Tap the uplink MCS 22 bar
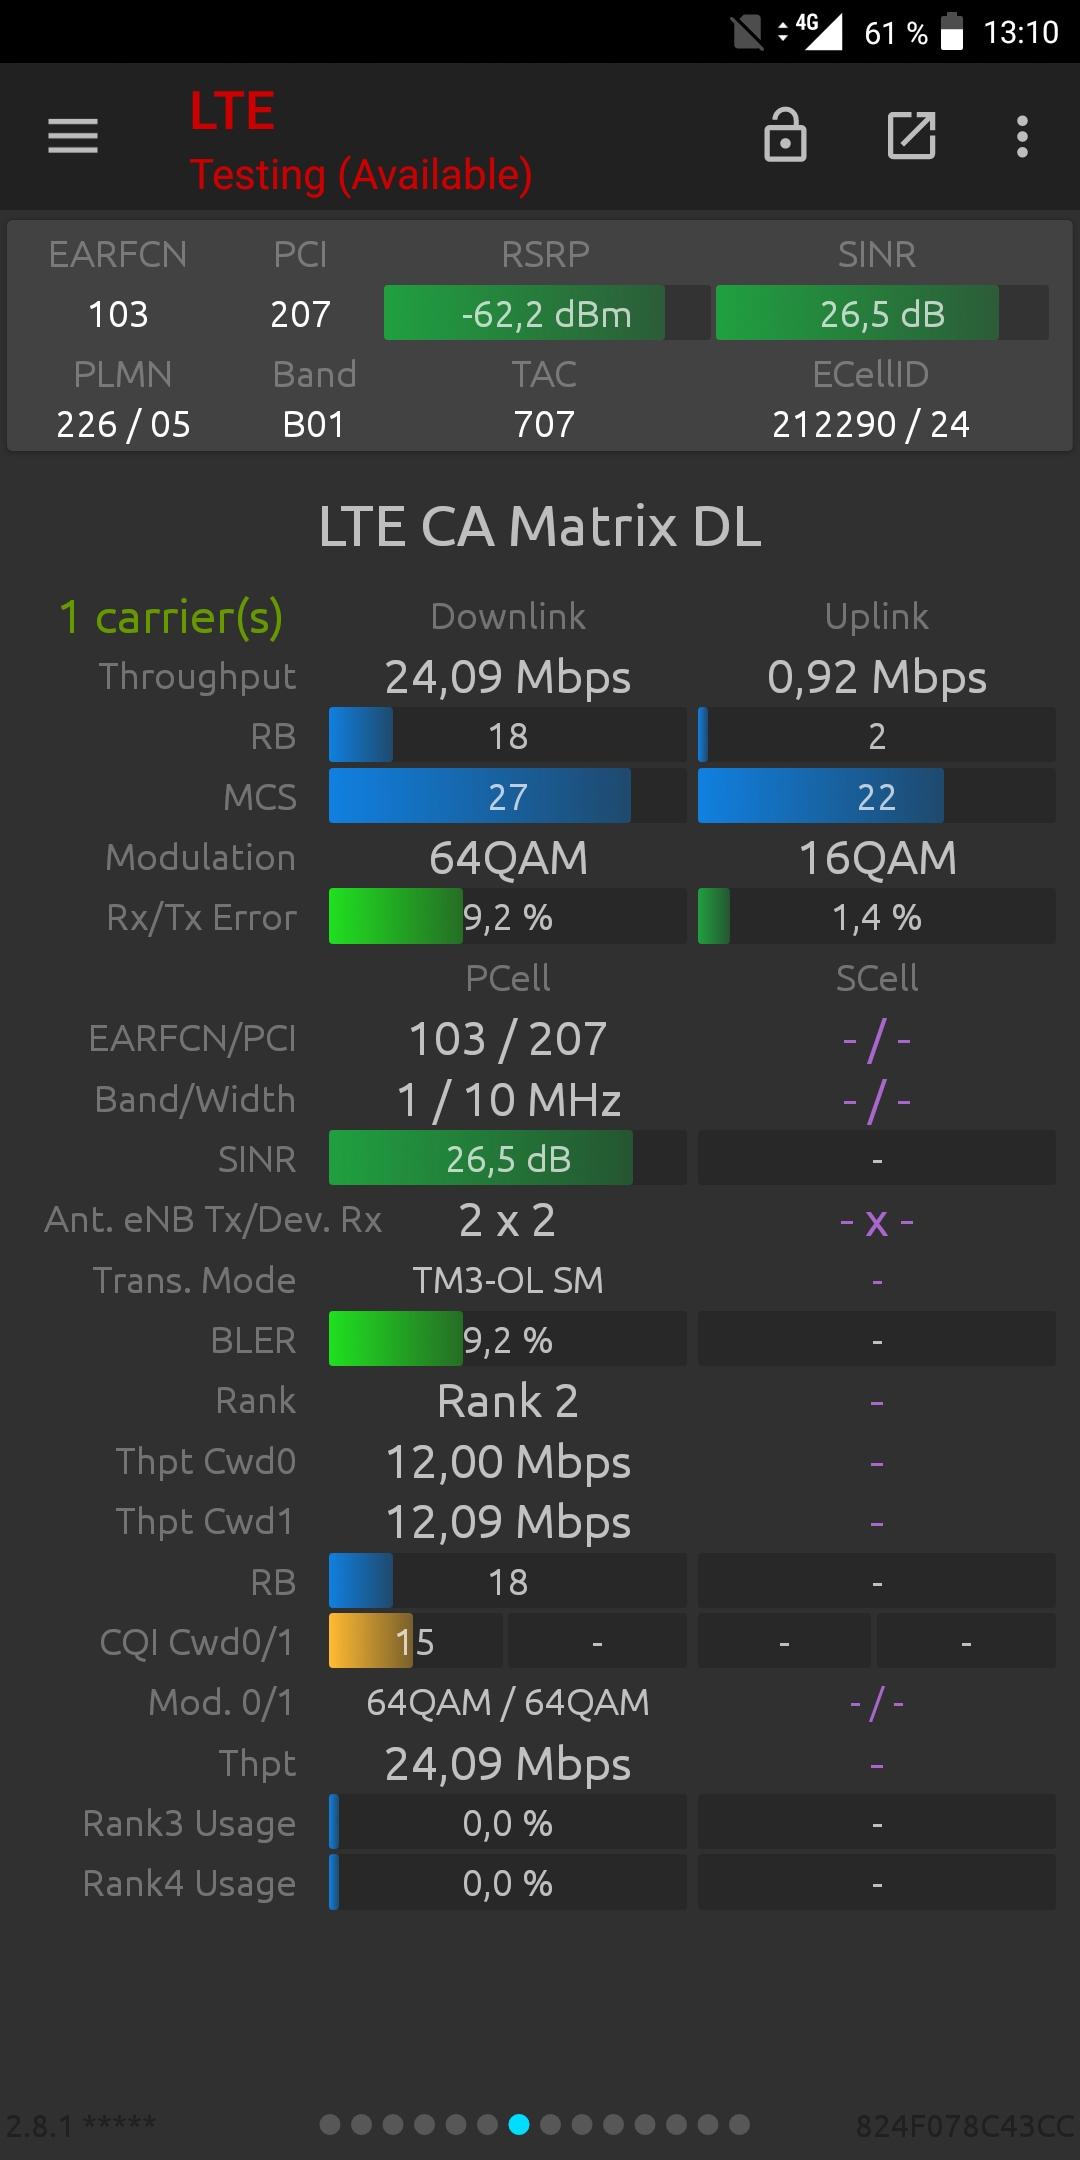The width and height of the screenshot is (1080, 2160). coord(876,797)
